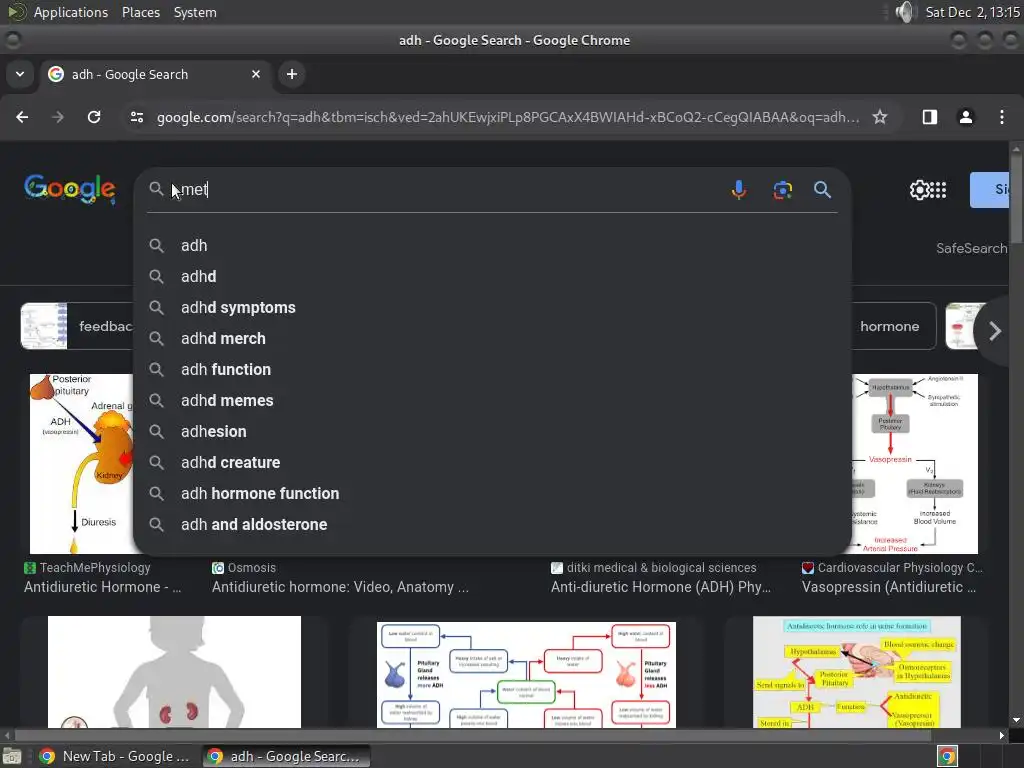
Task: Open Chrome profile icon
Action: coord(965,117)
